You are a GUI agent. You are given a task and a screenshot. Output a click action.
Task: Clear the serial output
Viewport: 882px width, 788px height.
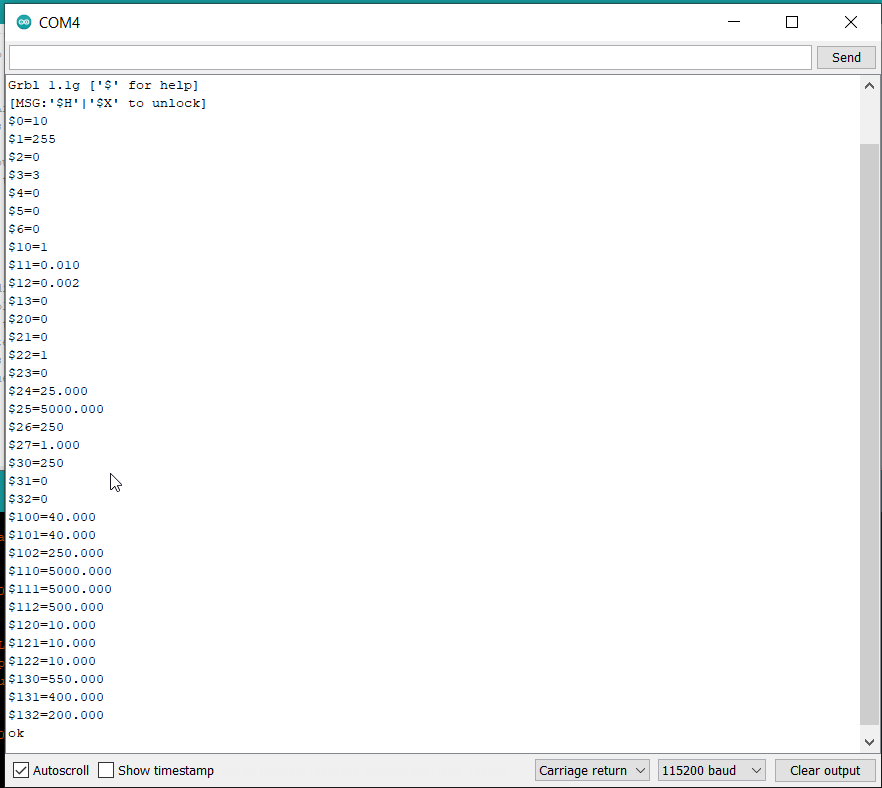[825, 770]
